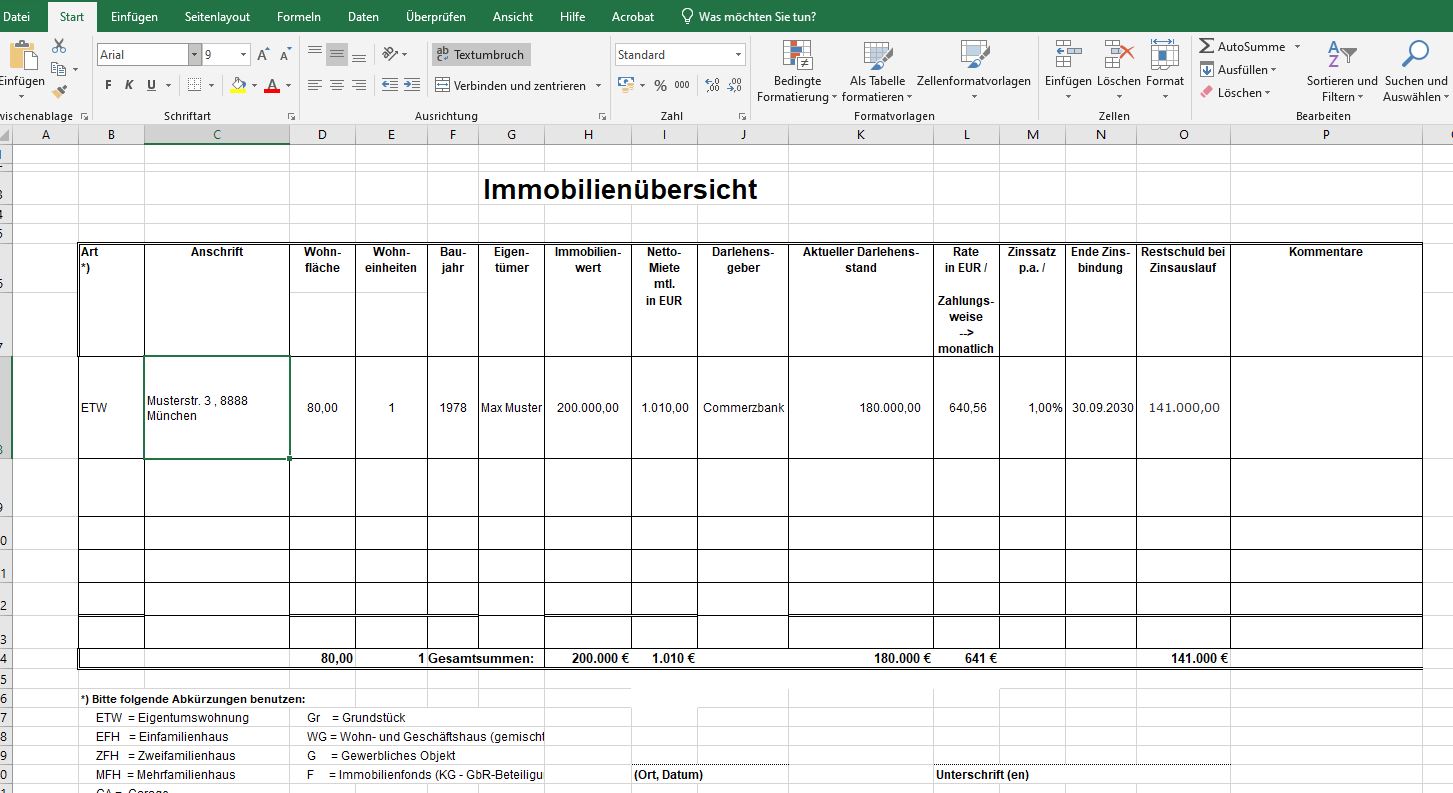Screen dimensions: 1453x793
Task: Apply the thousands separator 000 format
Action: (x=682, y=86)
